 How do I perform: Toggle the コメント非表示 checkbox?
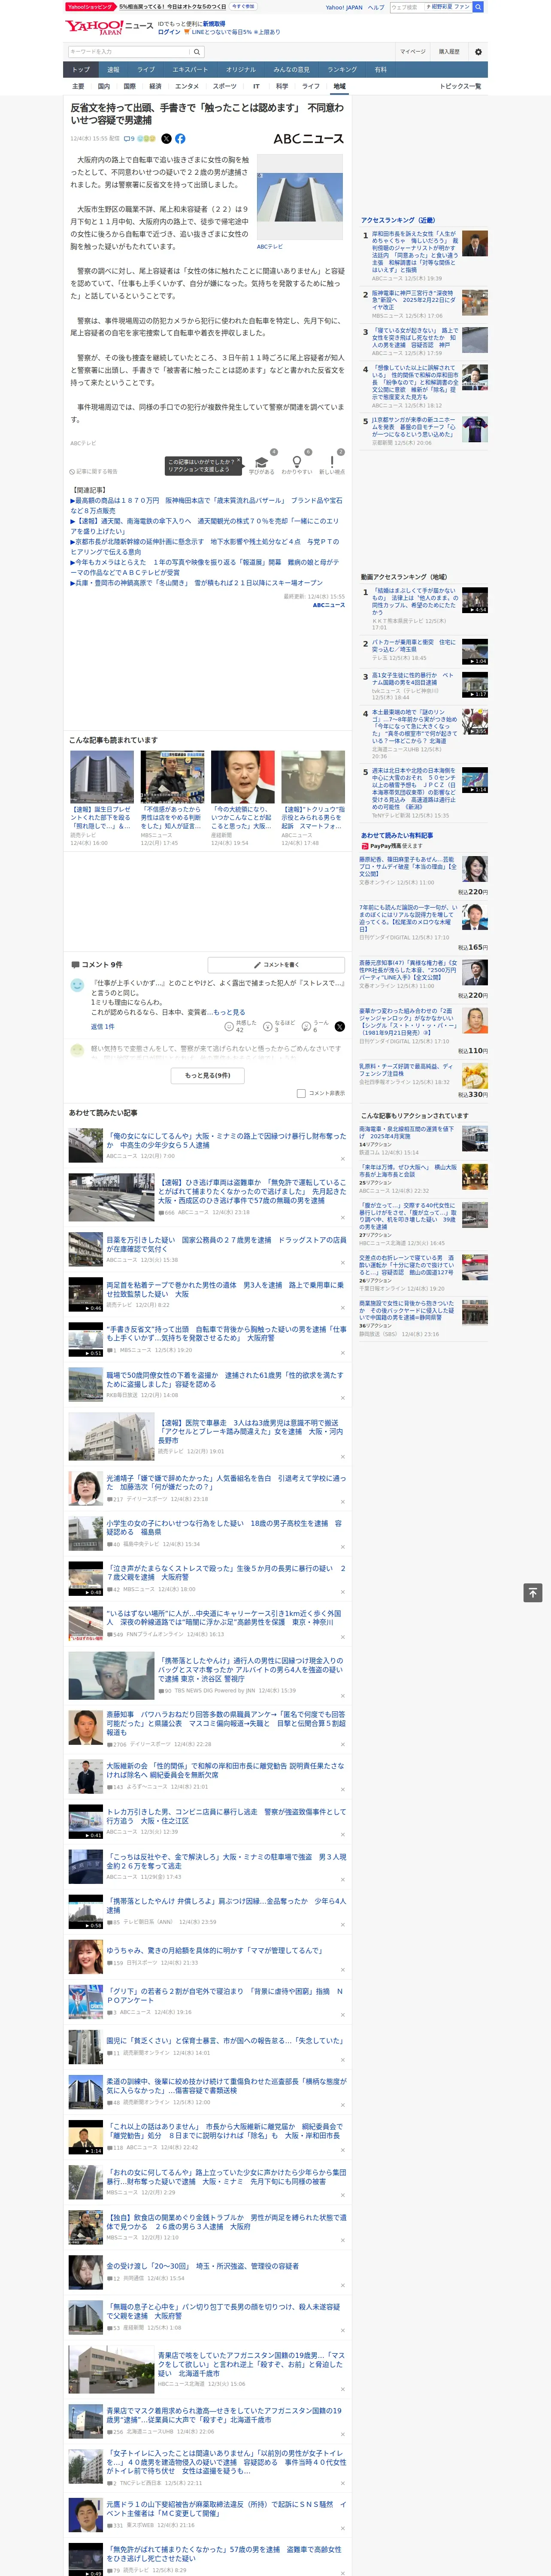coord(301,1093)
